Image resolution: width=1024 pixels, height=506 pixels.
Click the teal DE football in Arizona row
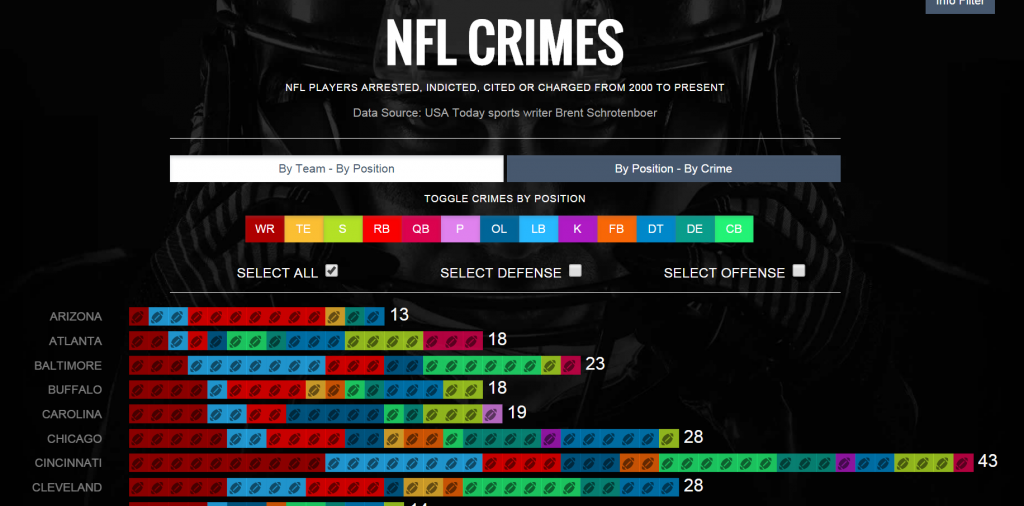pyautogui.click(x=355, y=317)
